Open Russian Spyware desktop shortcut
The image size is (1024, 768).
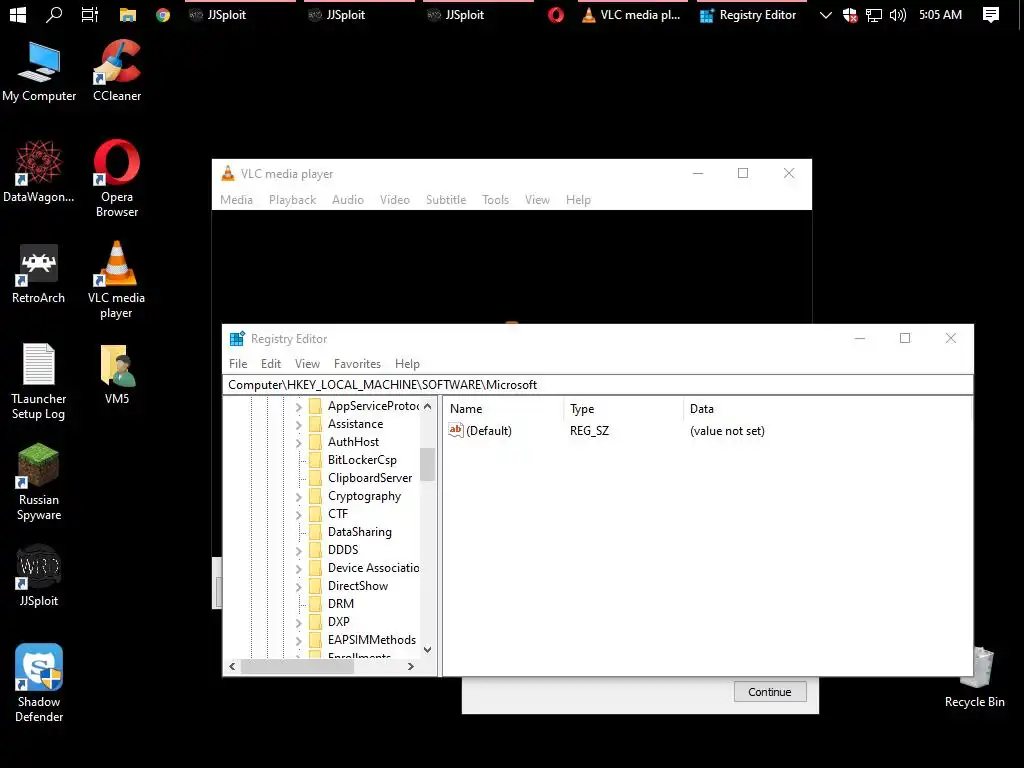click(x=39, y=482)
